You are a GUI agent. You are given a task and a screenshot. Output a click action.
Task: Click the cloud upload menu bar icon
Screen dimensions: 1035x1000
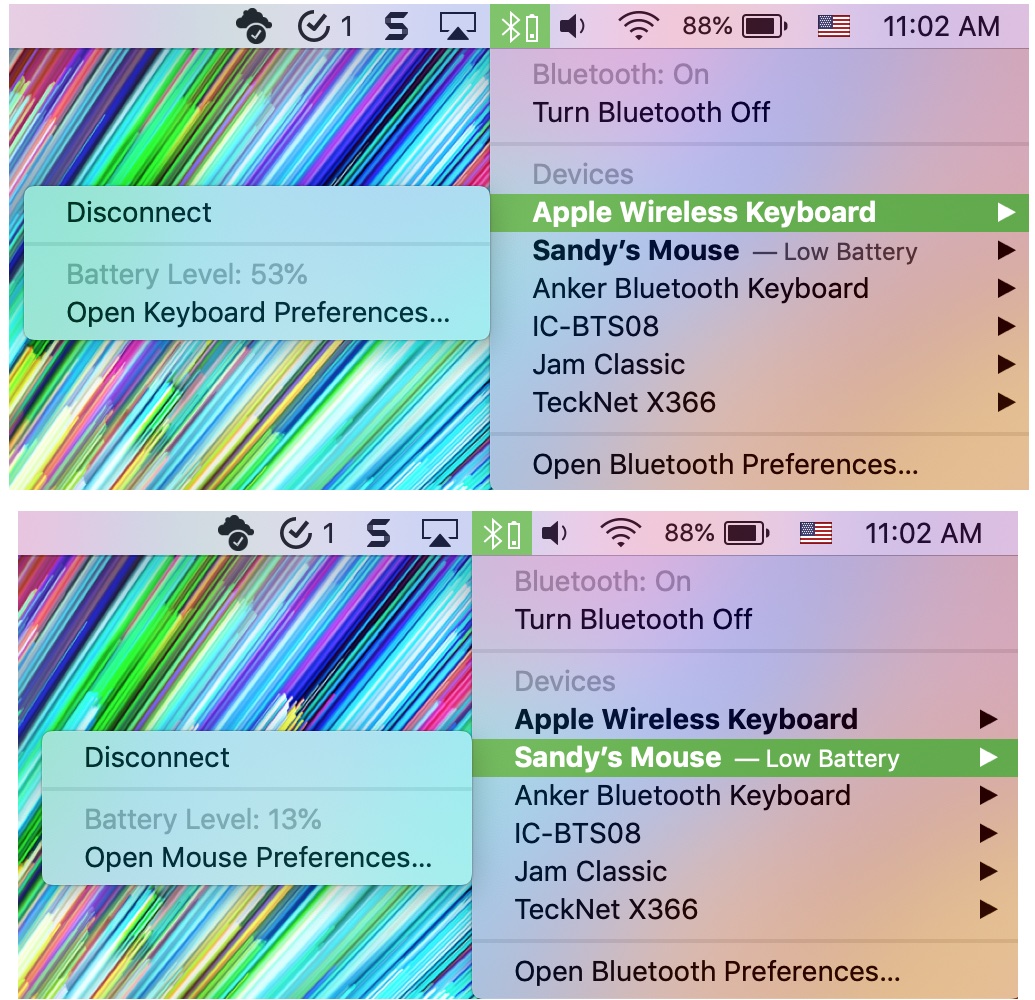(x=255, y=25)
